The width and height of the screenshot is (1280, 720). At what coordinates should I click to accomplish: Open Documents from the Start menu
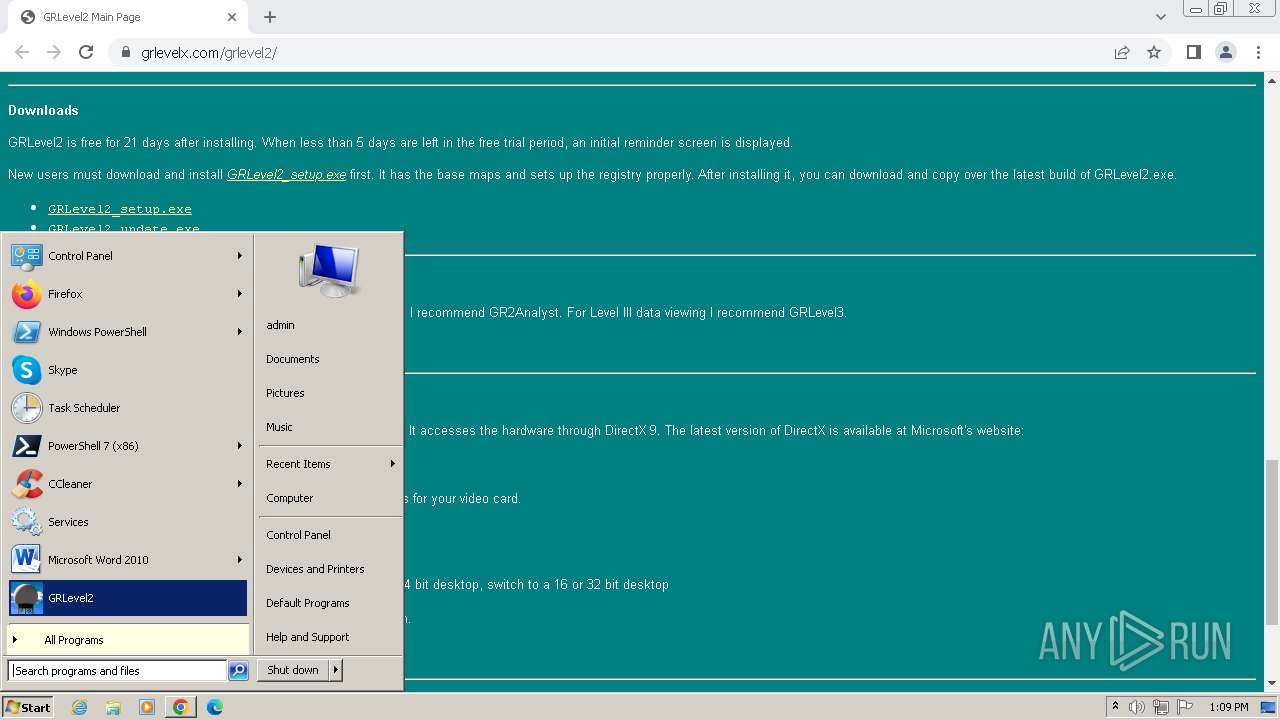coord(293,359)
